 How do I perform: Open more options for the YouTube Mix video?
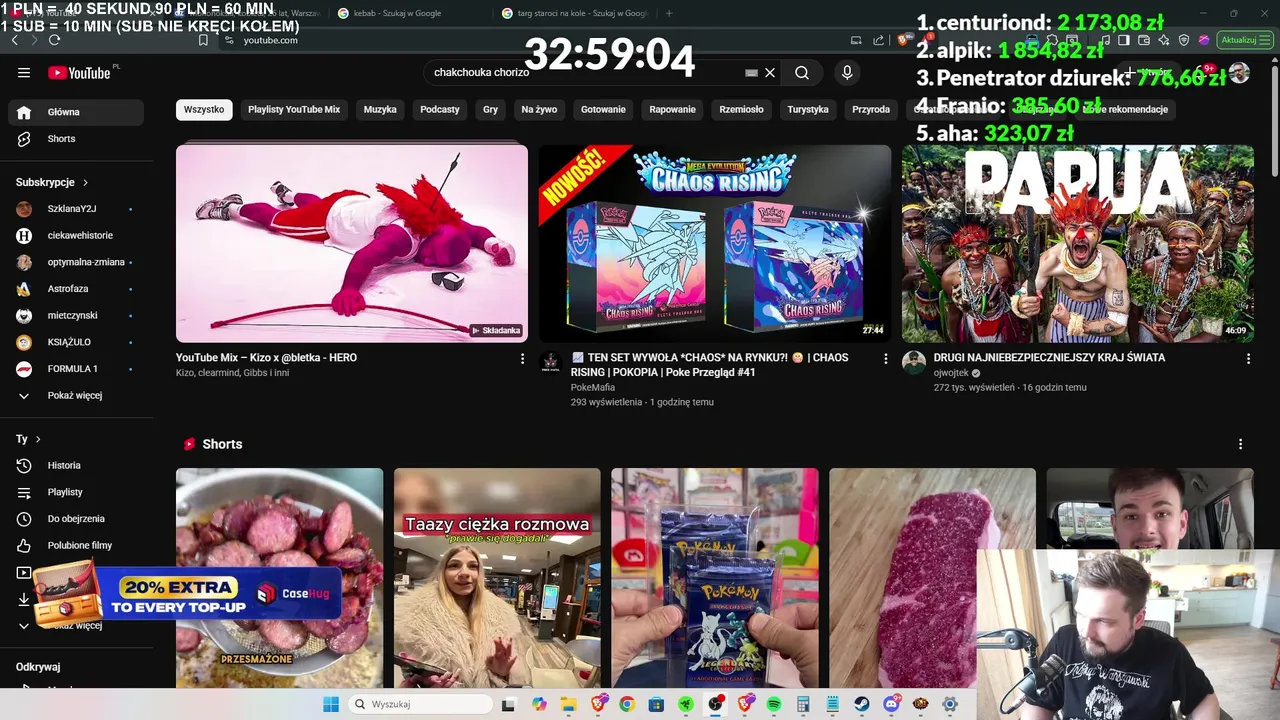click(522, 358)
